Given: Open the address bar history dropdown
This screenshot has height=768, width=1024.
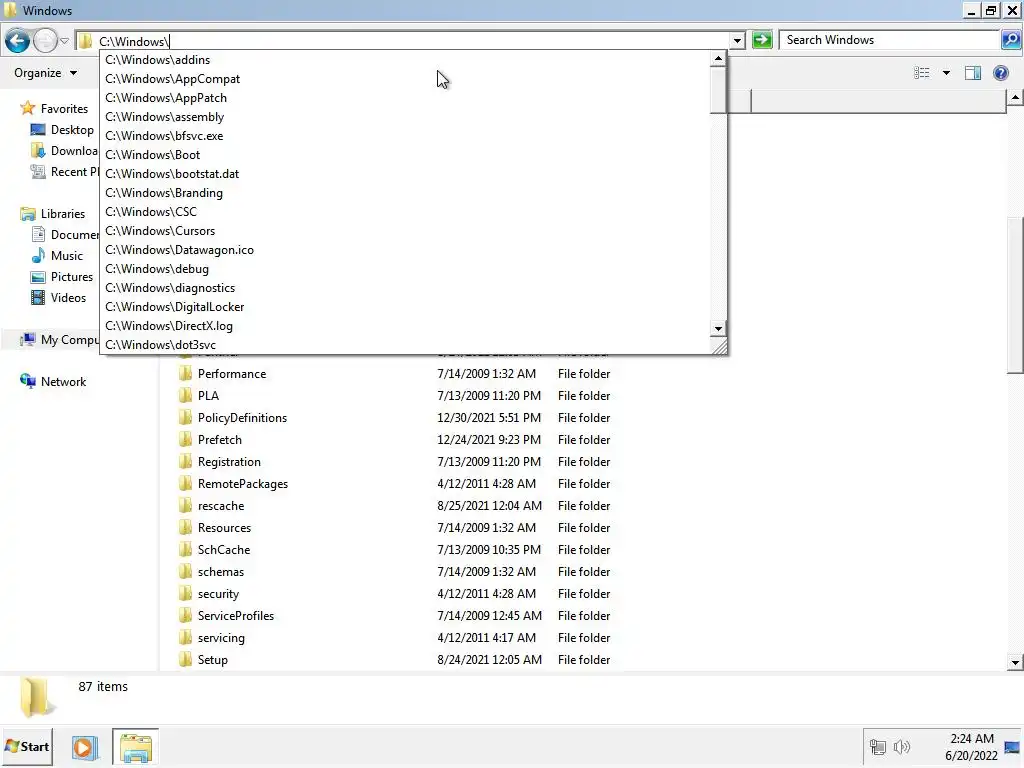Looking at the screenshot, I should [737, 40].
